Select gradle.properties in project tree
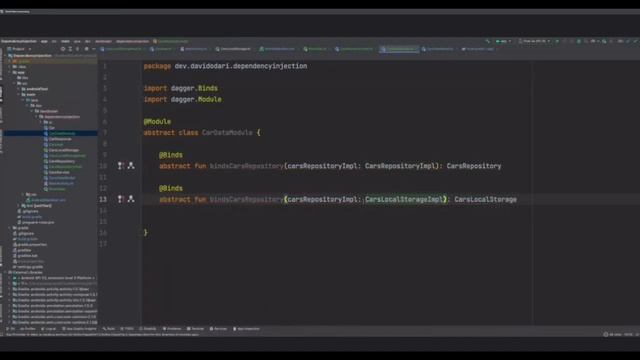640x360 pixels. point(30,244)
